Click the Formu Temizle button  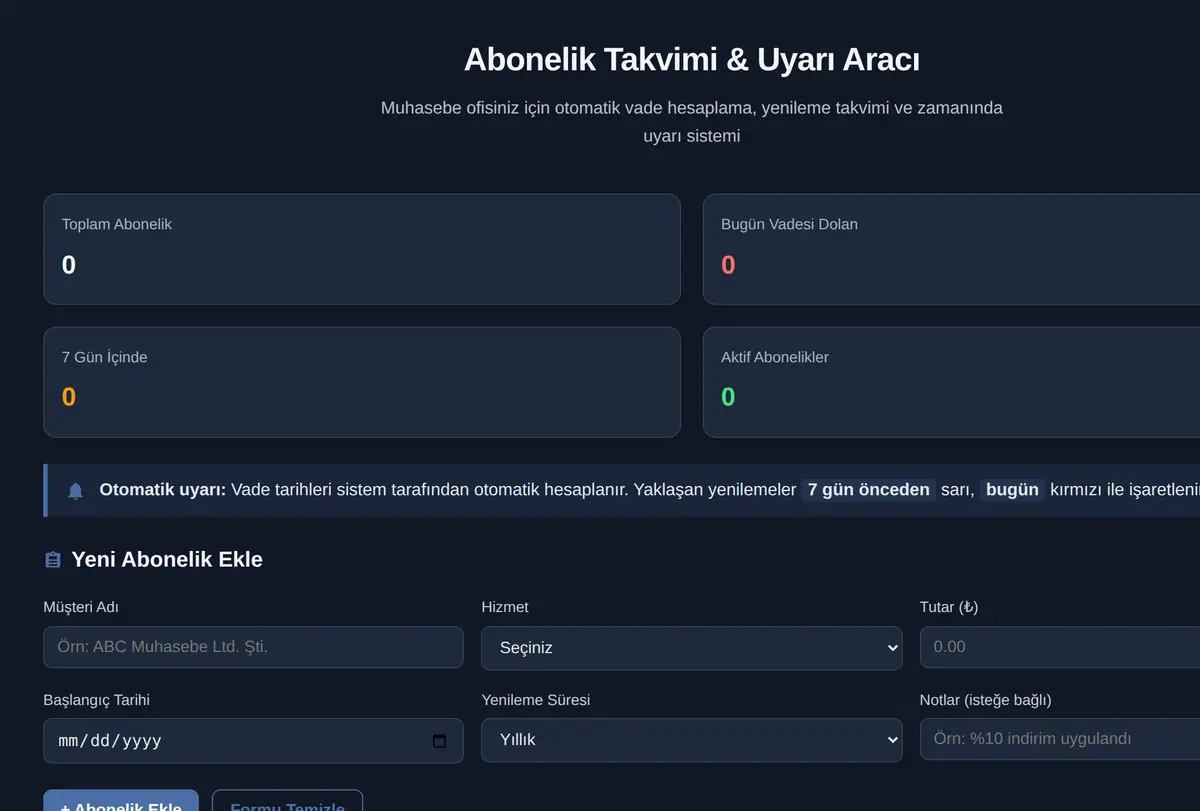(x=287, y=800)
